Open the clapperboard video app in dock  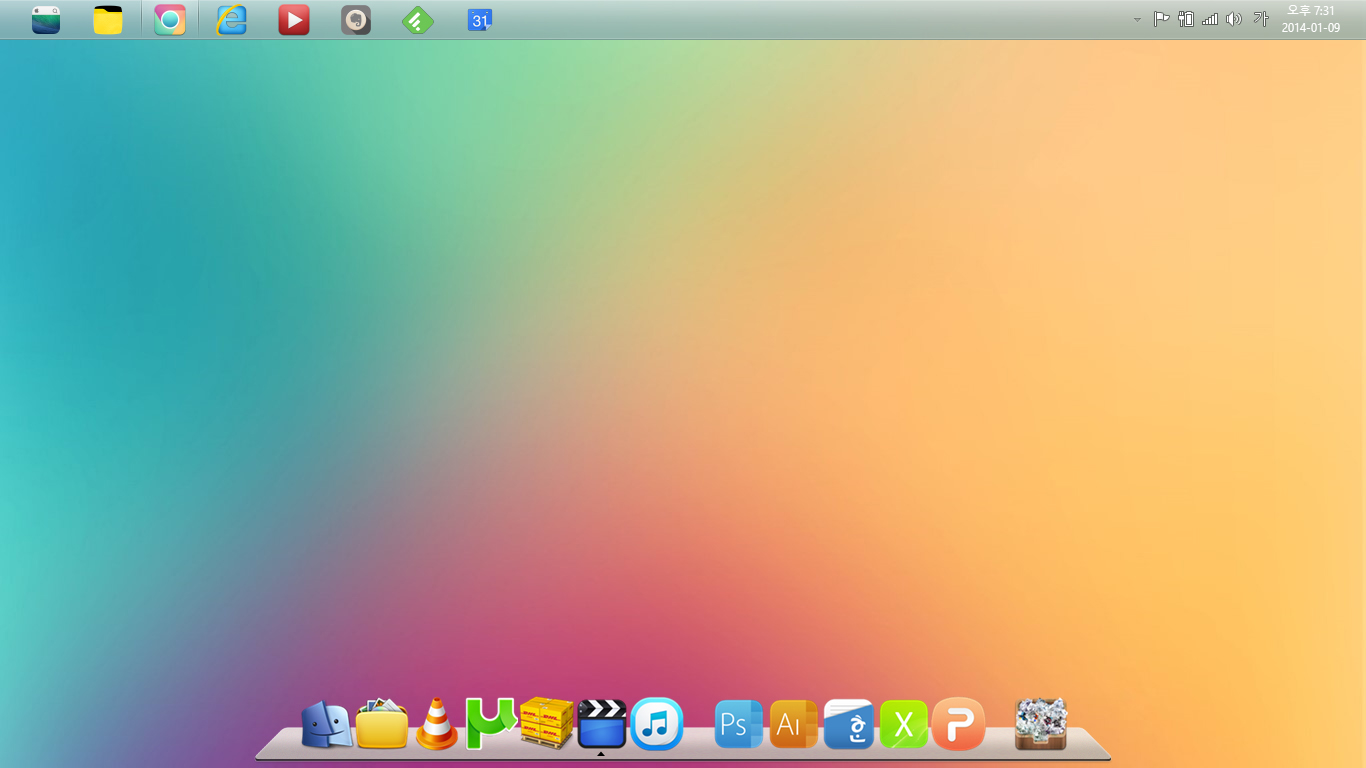pos(602,723)
